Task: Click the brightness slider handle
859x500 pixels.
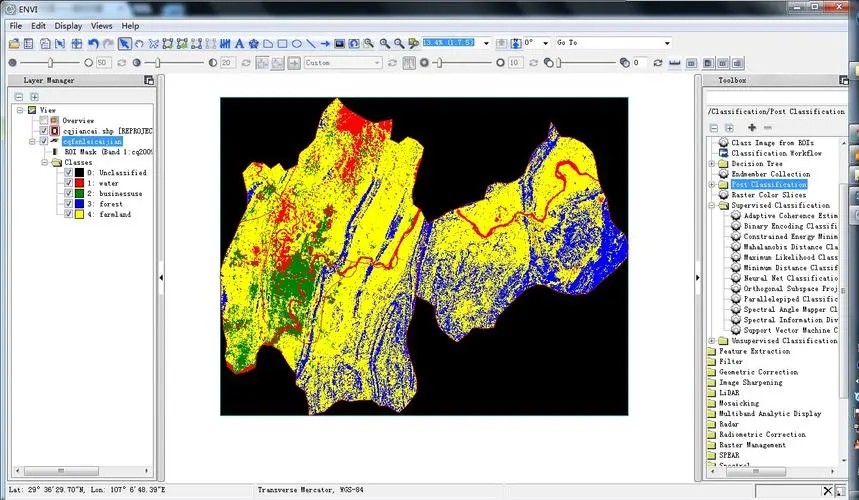Action: [50, 63]
